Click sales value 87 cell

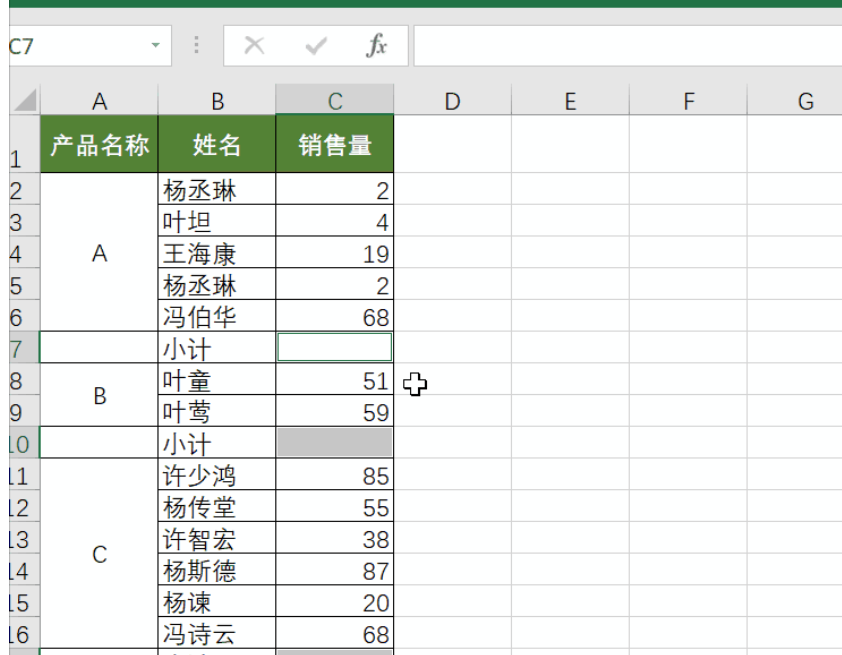tap(335, 570)
